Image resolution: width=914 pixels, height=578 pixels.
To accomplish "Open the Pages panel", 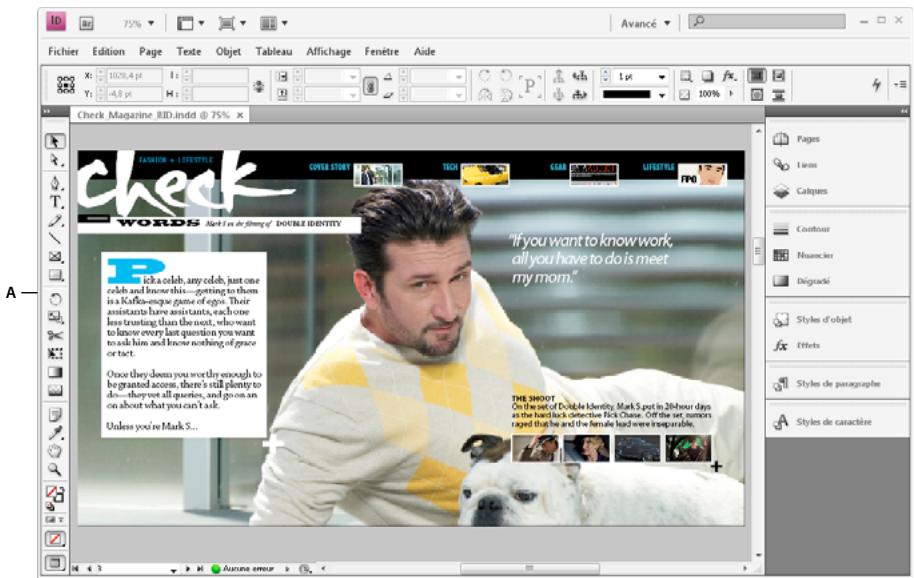I will (x=808, y=139).
